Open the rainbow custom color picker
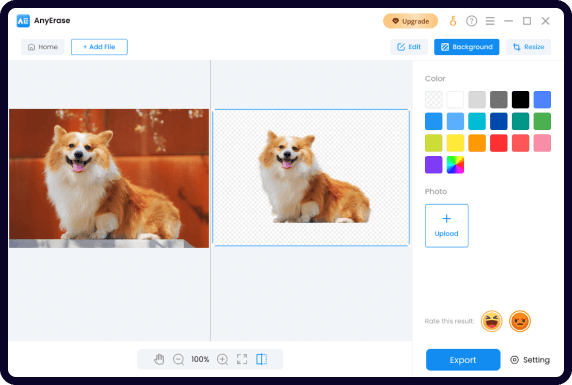 coord(455,165)
